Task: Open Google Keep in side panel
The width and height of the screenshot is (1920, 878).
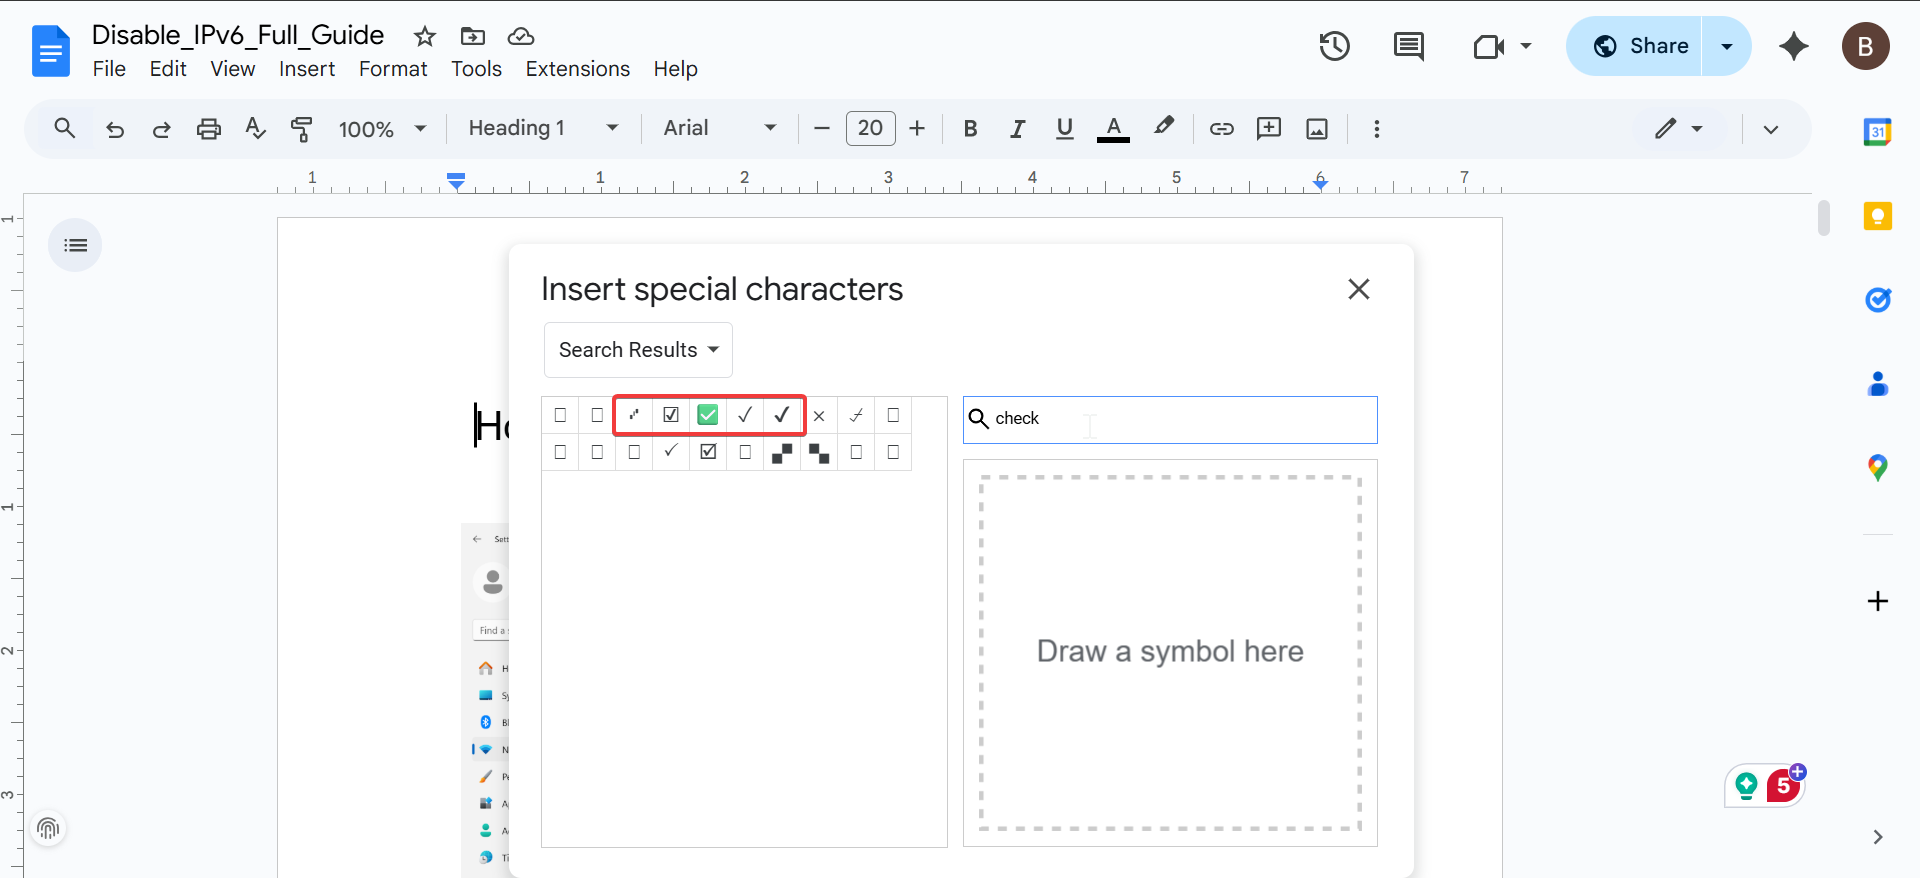Action: [1877, 216]
